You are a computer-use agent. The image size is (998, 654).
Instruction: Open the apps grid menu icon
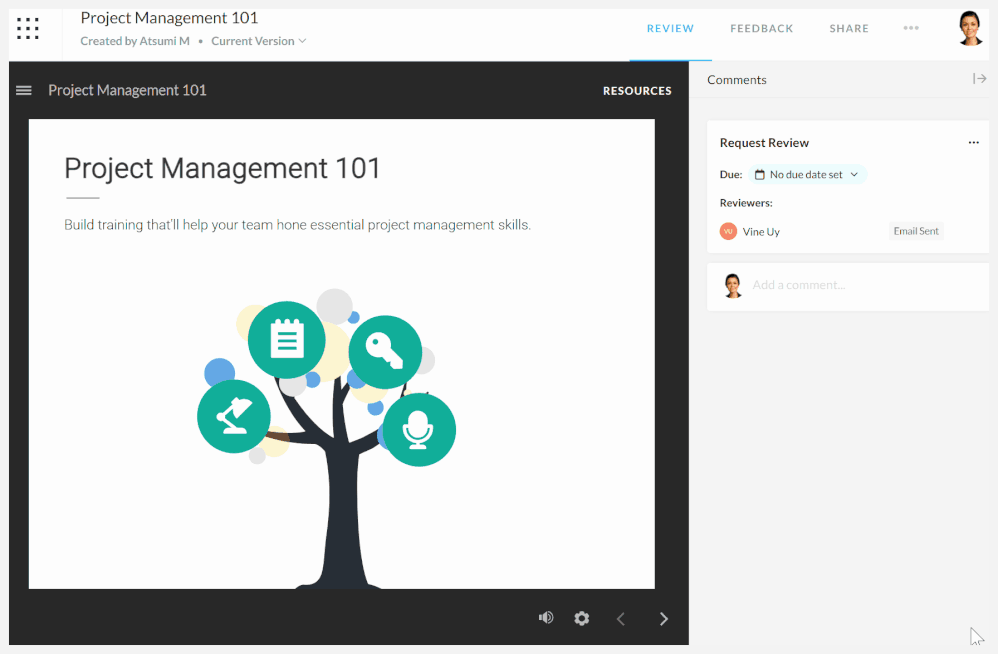(27, 29)
